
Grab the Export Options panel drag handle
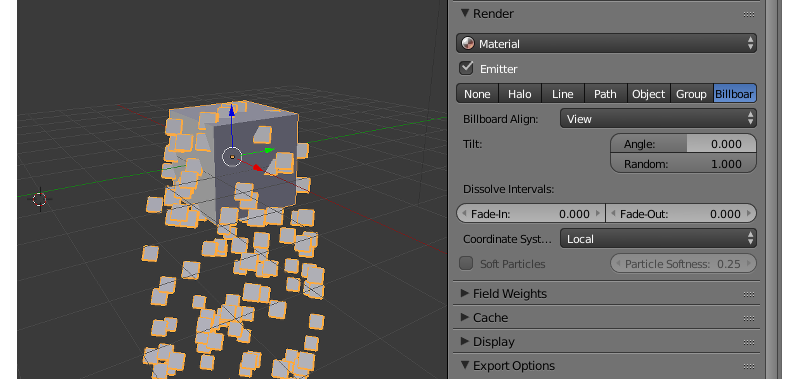[x=748, y=366]
